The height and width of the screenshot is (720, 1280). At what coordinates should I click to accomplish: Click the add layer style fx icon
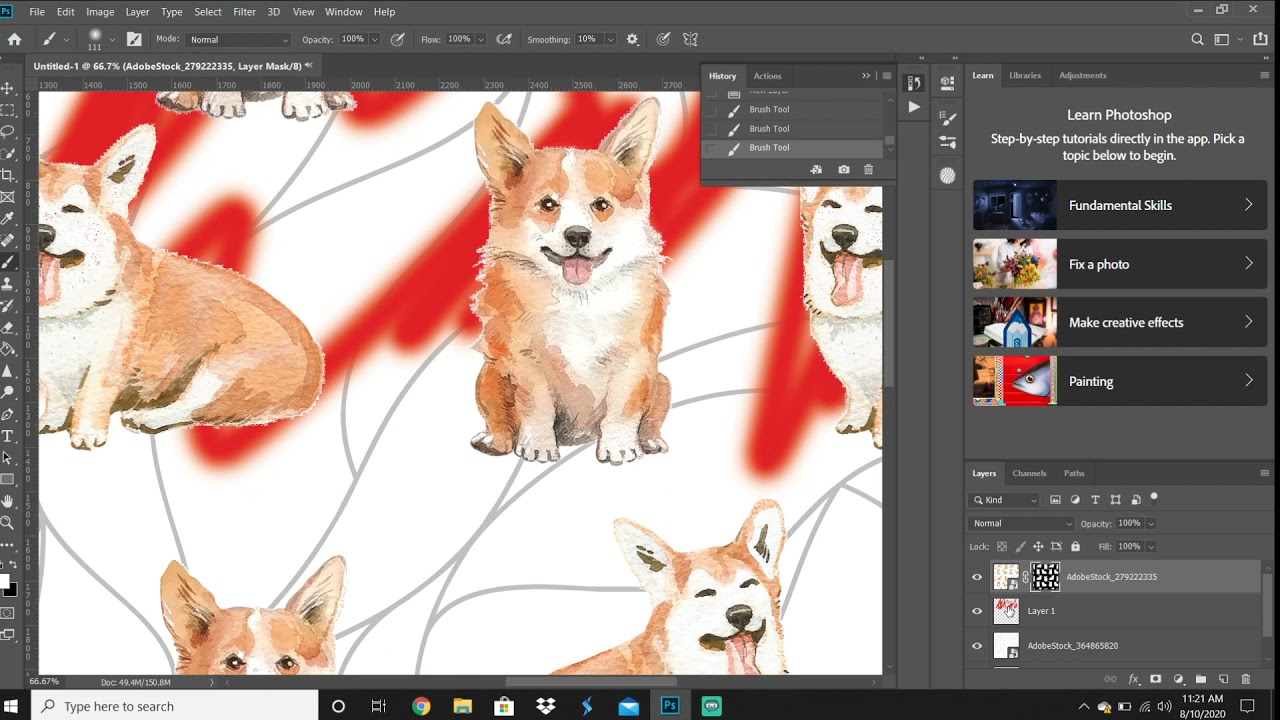coord(1133,679)
